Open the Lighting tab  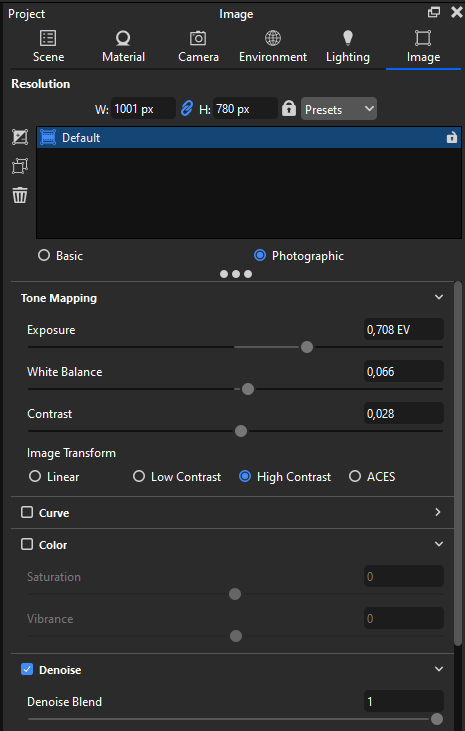click(x=347, y=47)
